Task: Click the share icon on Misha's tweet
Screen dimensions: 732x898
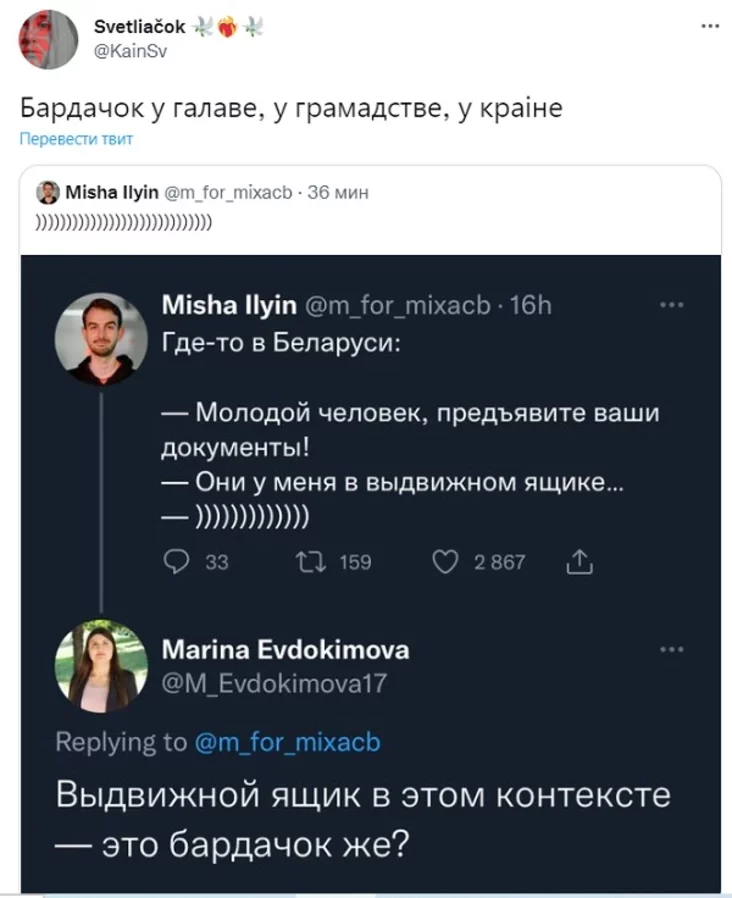Action: [579, 564]
